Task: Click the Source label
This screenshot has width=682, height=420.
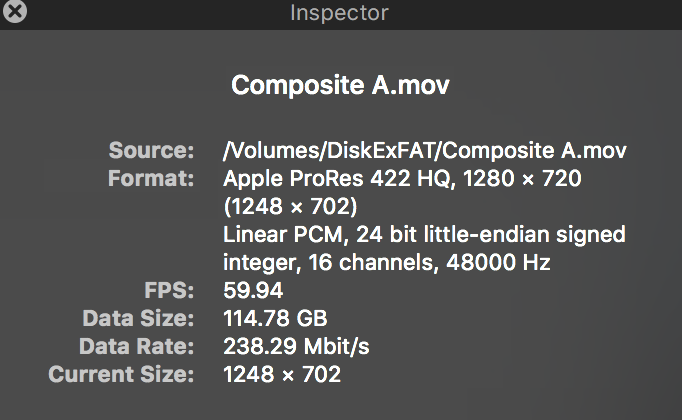Action: click(150, 151)
